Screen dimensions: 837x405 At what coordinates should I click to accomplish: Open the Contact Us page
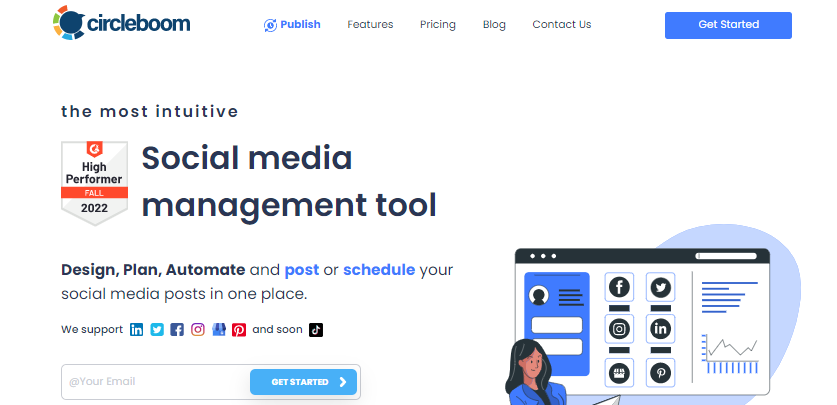pos(562,25)
